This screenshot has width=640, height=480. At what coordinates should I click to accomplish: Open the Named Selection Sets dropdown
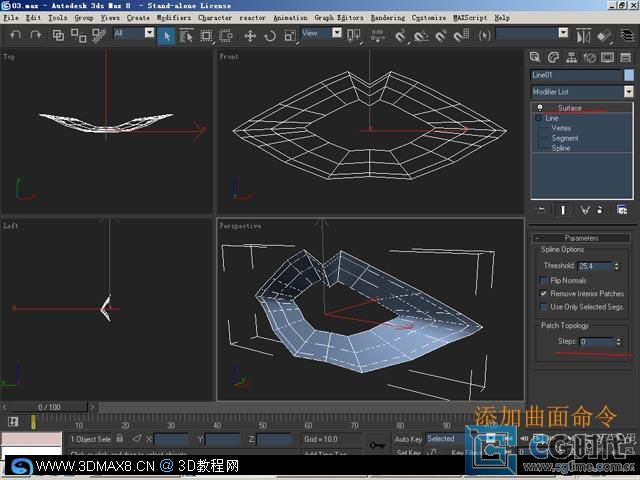coord(563,33)
